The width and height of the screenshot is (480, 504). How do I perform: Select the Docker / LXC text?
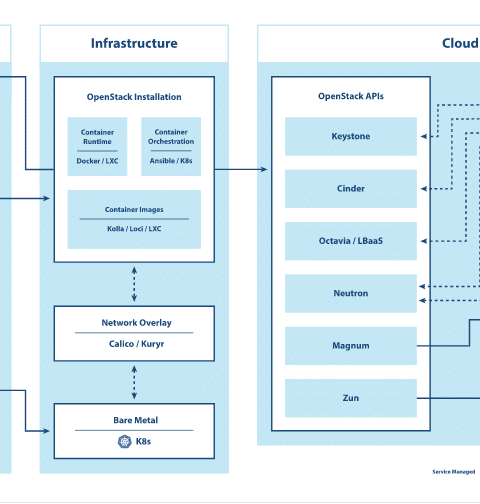97,161
